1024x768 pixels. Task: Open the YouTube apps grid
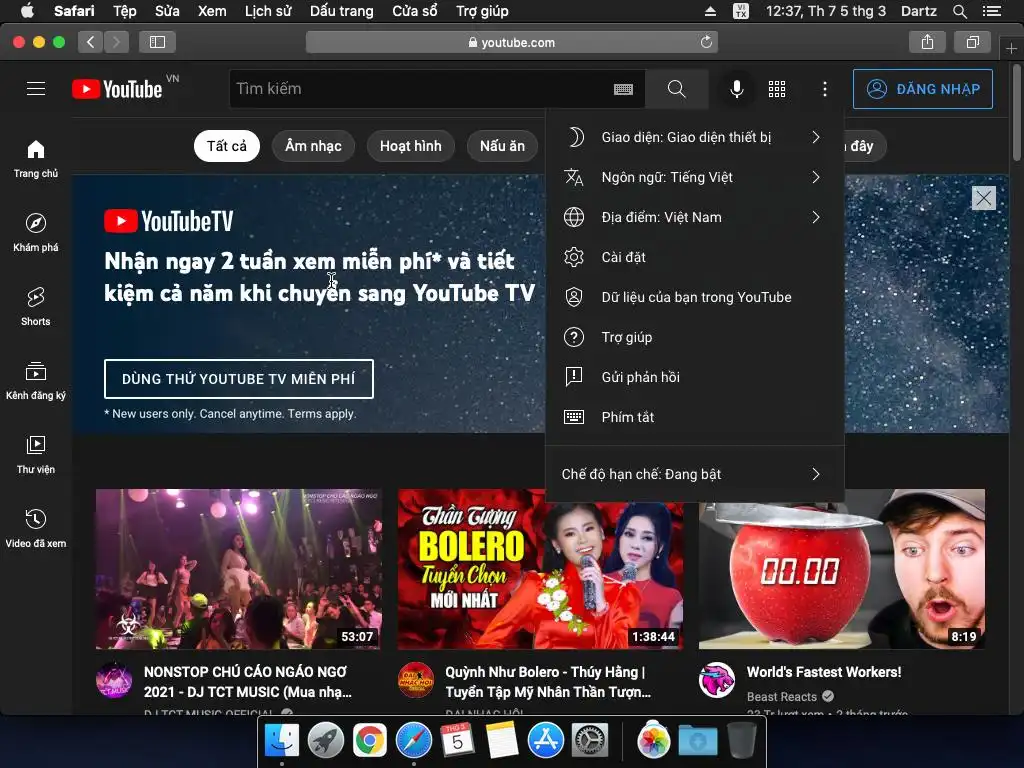[x=777, y=89]
